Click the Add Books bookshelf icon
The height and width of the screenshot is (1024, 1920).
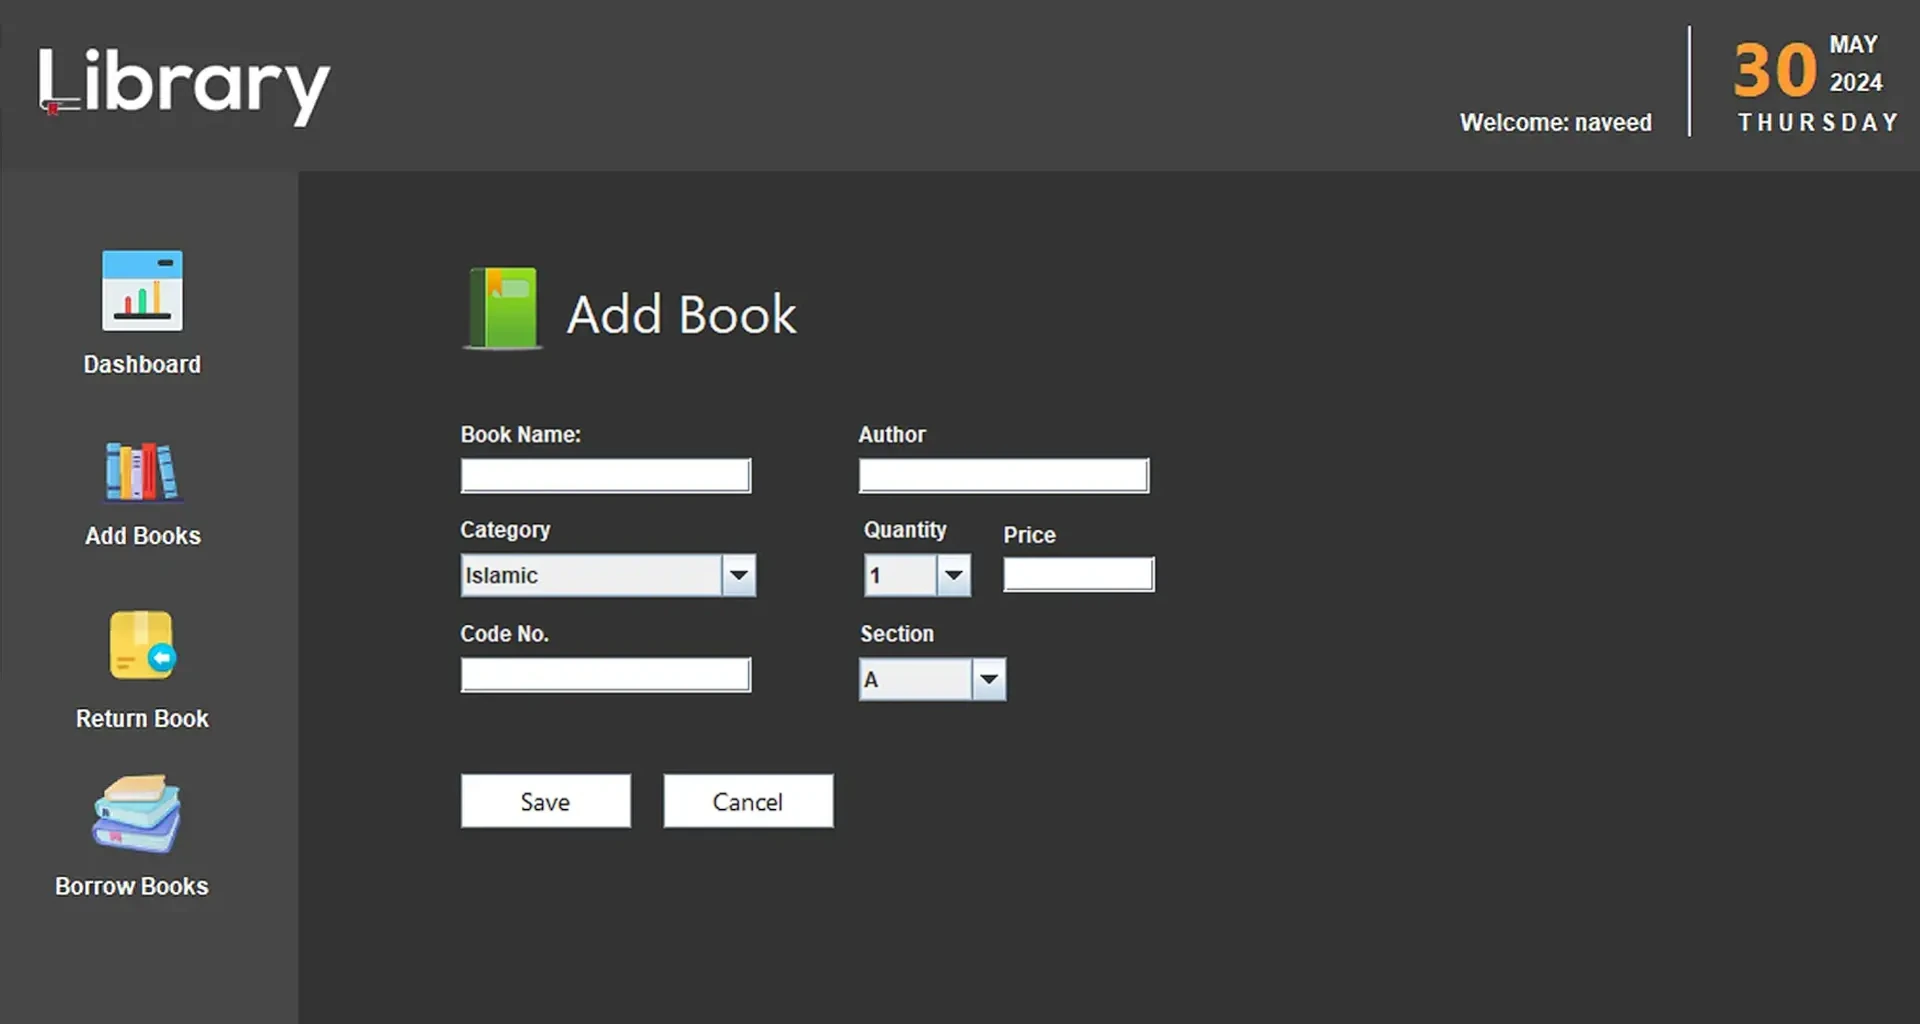click(x=142, y=470)
